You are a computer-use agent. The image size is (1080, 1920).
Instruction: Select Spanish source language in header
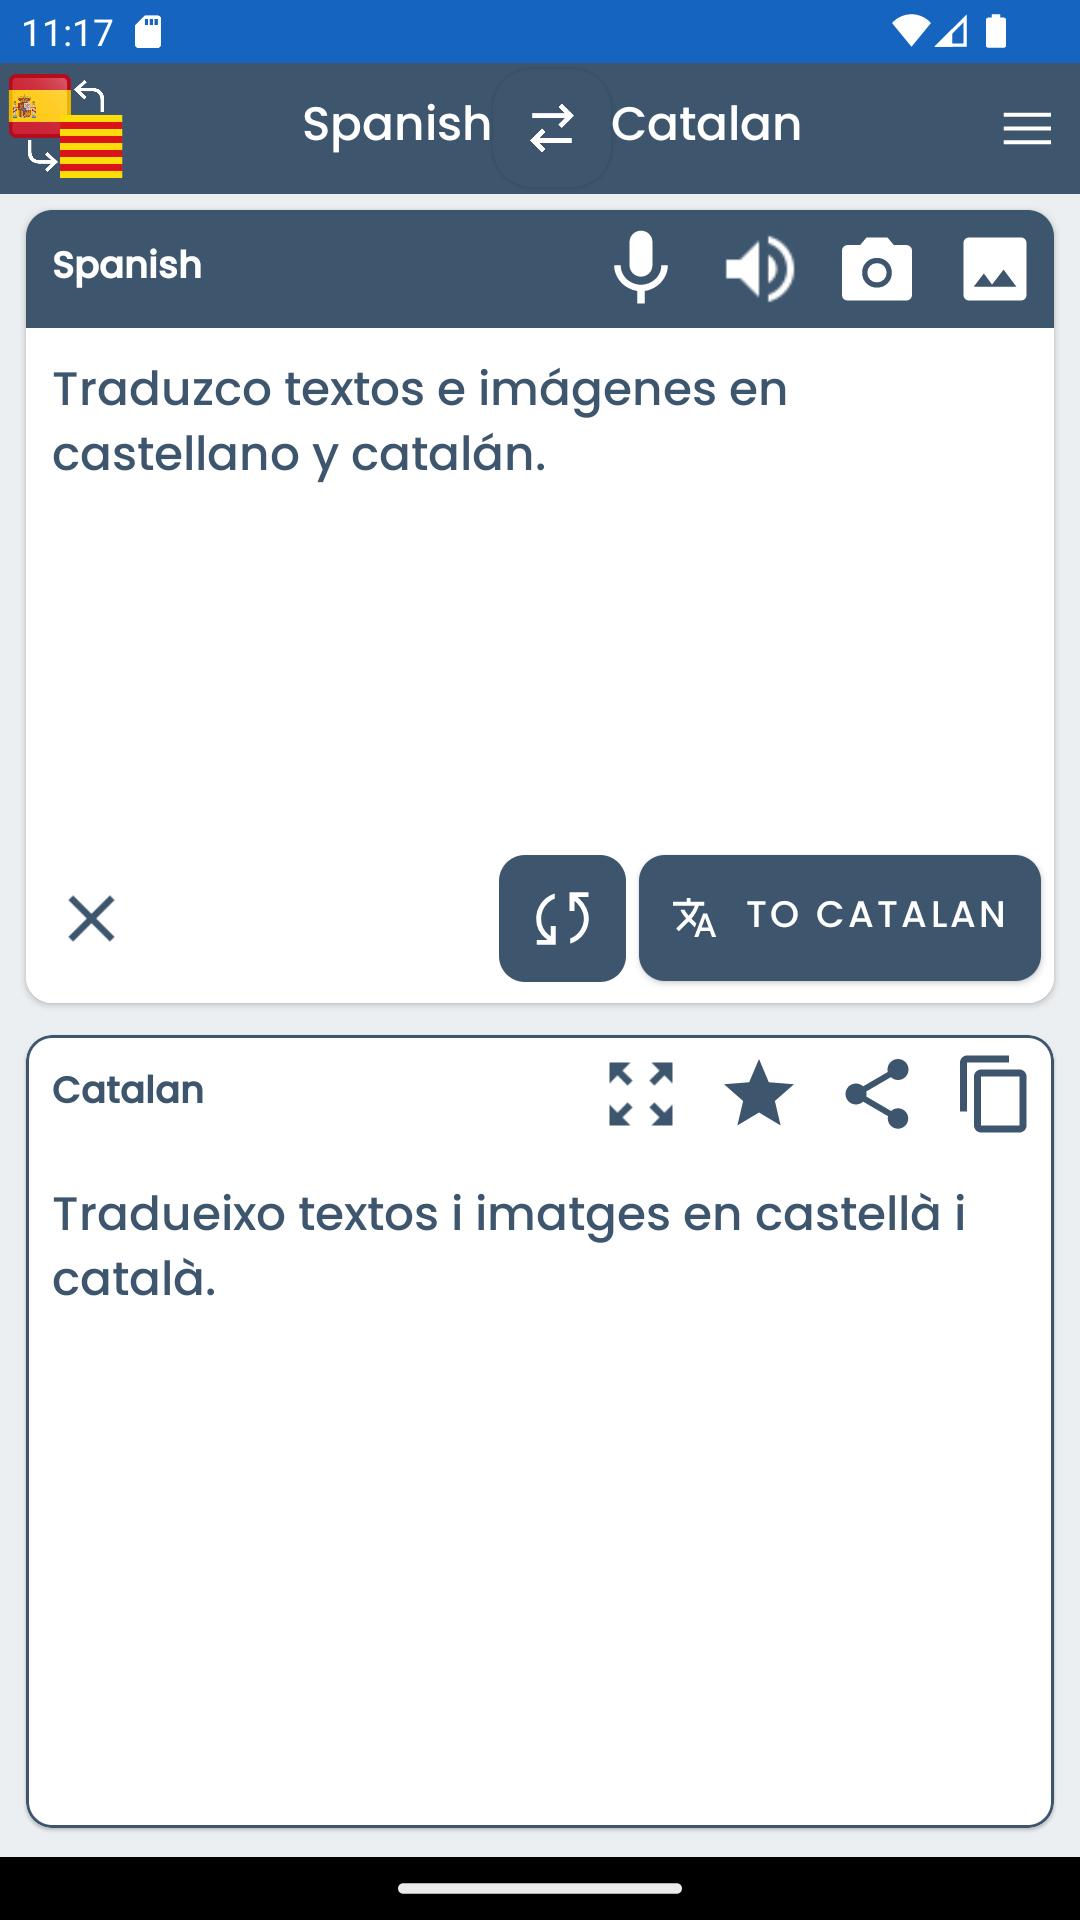[x=397, y=125]
